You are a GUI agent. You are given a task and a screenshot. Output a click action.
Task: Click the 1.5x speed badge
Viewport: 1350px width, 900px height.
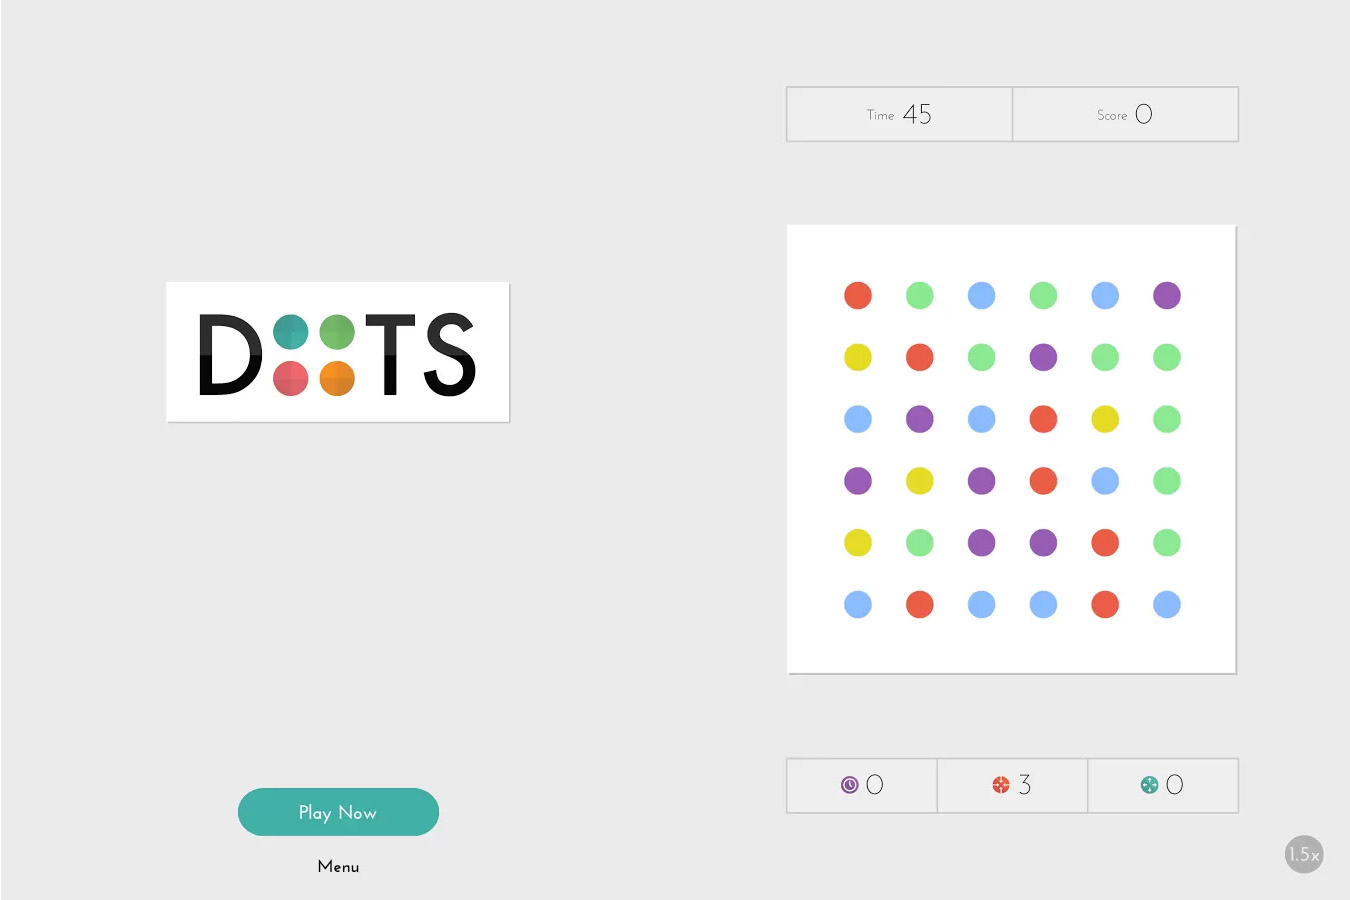(1304, 854)
